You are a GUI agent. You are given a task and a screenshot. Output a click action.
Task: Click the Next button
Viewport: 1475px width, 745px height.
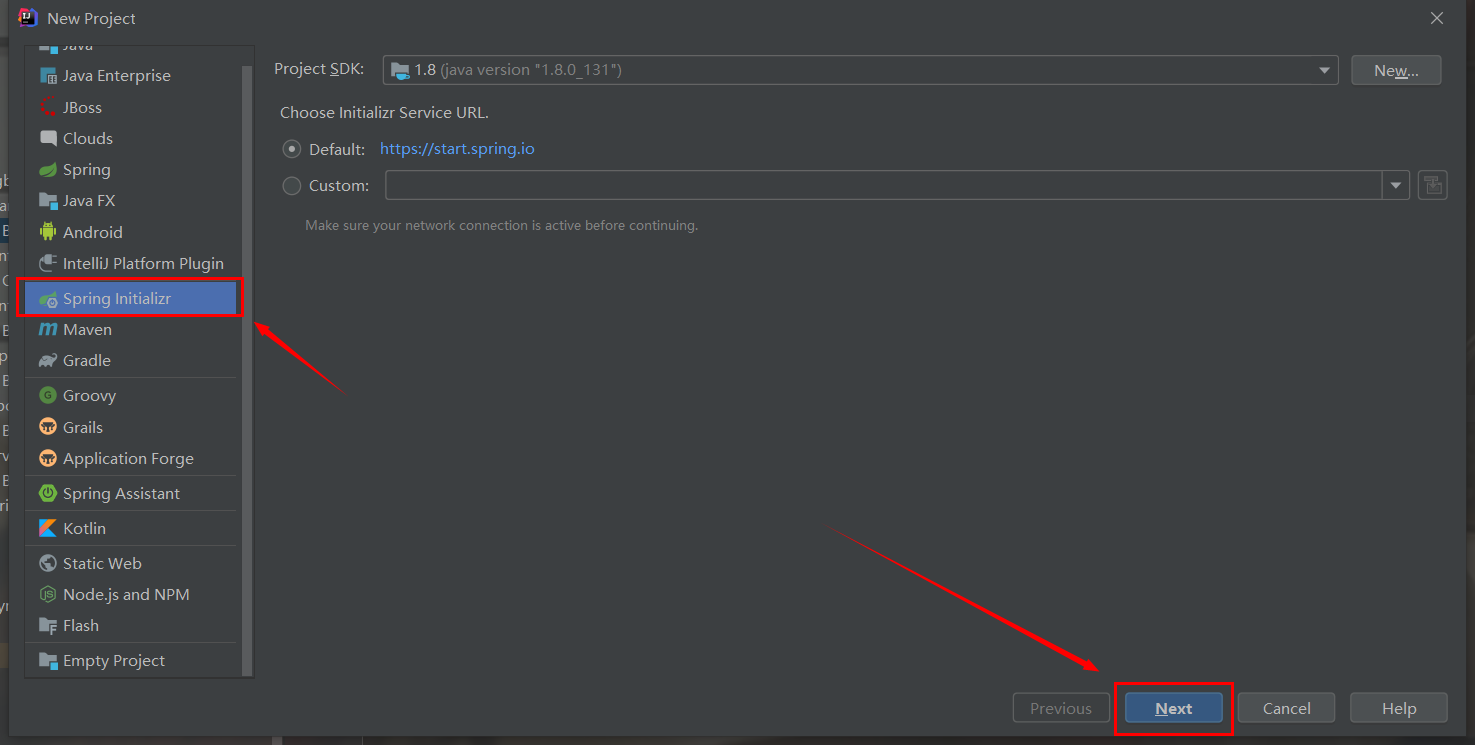(1174, 708)
